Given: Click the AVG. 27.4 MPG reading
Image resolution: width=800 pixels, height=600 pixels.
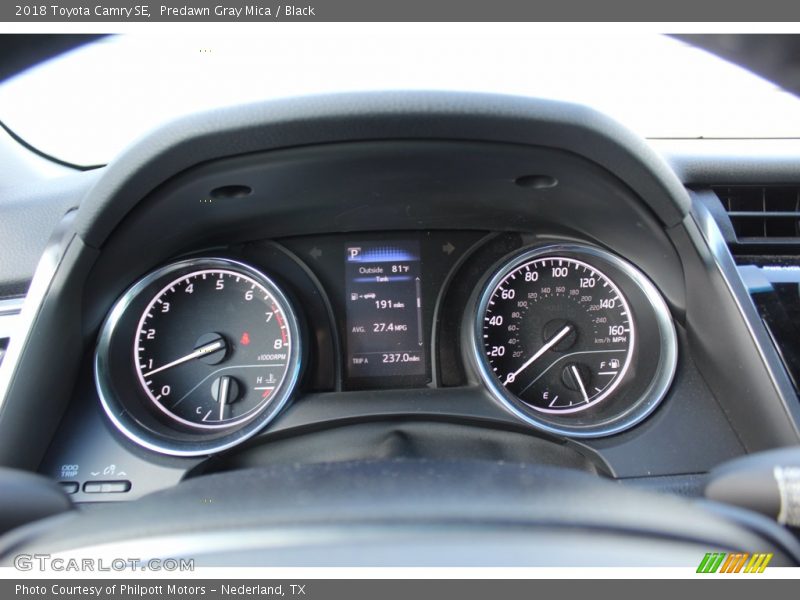Looking at the screenshot, I should (x=380, y=328).
